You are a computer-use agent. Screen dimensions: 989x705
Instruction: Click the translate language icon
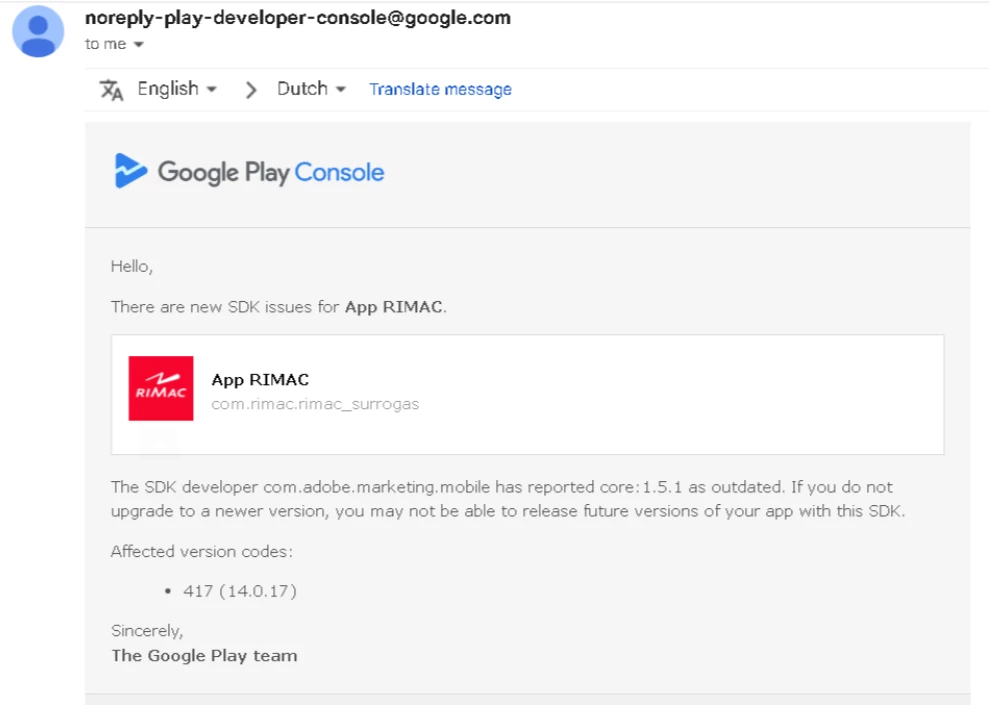112,90
